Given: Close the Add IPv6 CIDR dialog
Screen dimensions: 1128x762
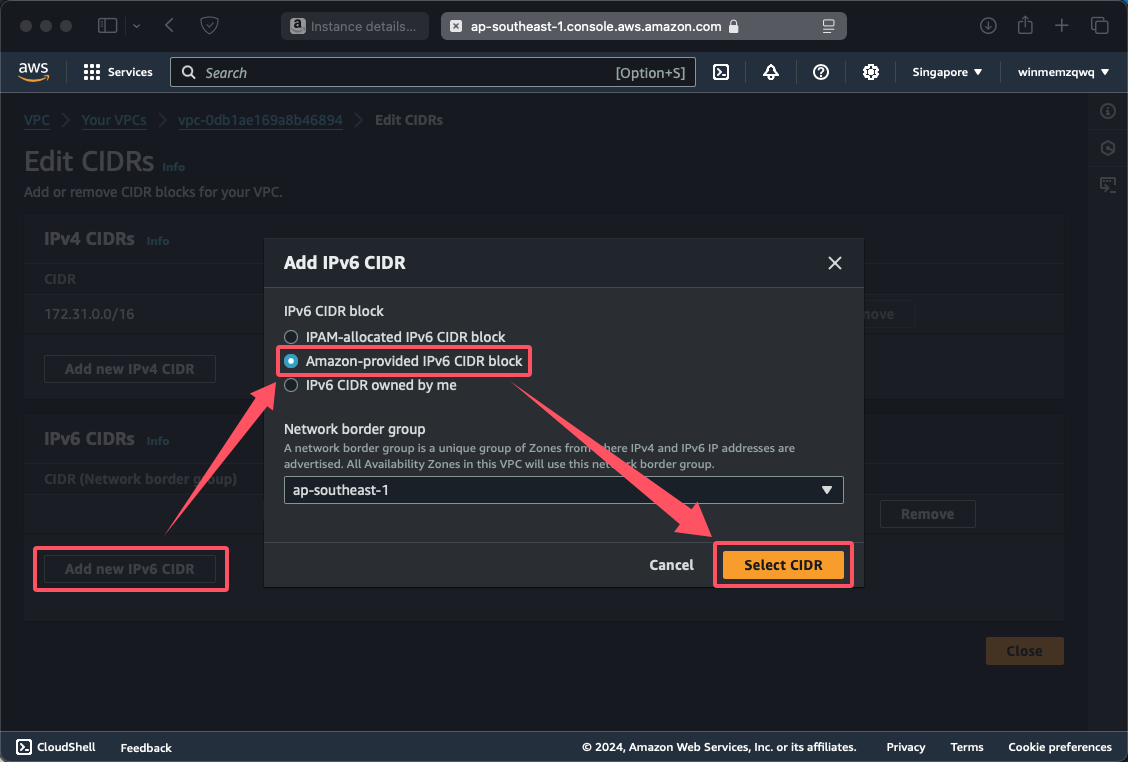Looking at the screenshot, I should 834,263.
